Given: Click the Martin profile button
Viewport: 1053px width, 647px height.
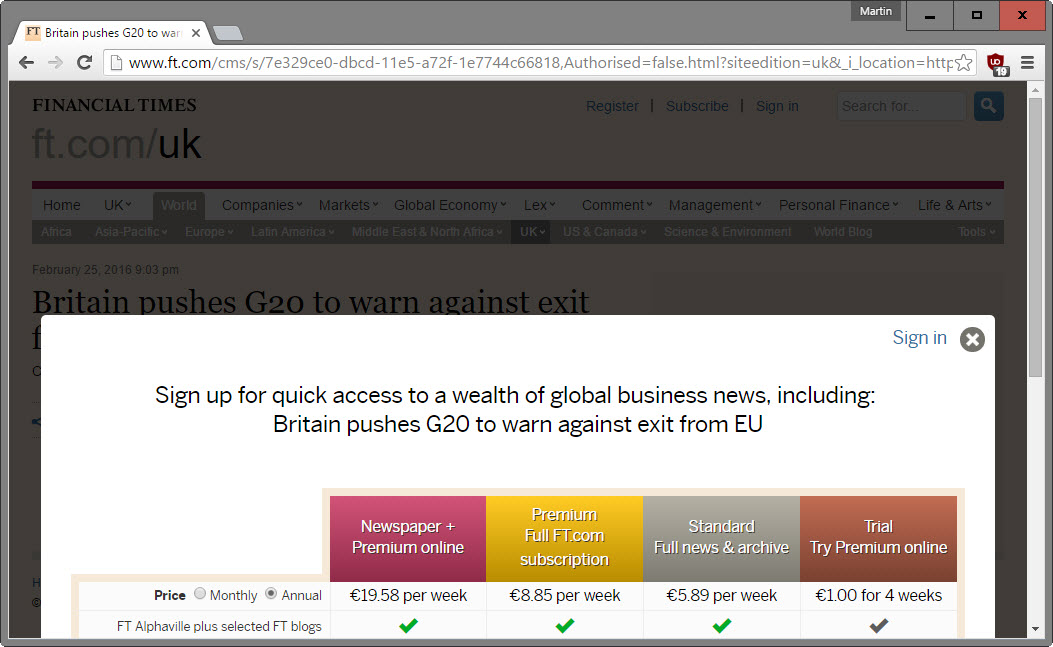Looking at the screenshot, I should point(876,11).
